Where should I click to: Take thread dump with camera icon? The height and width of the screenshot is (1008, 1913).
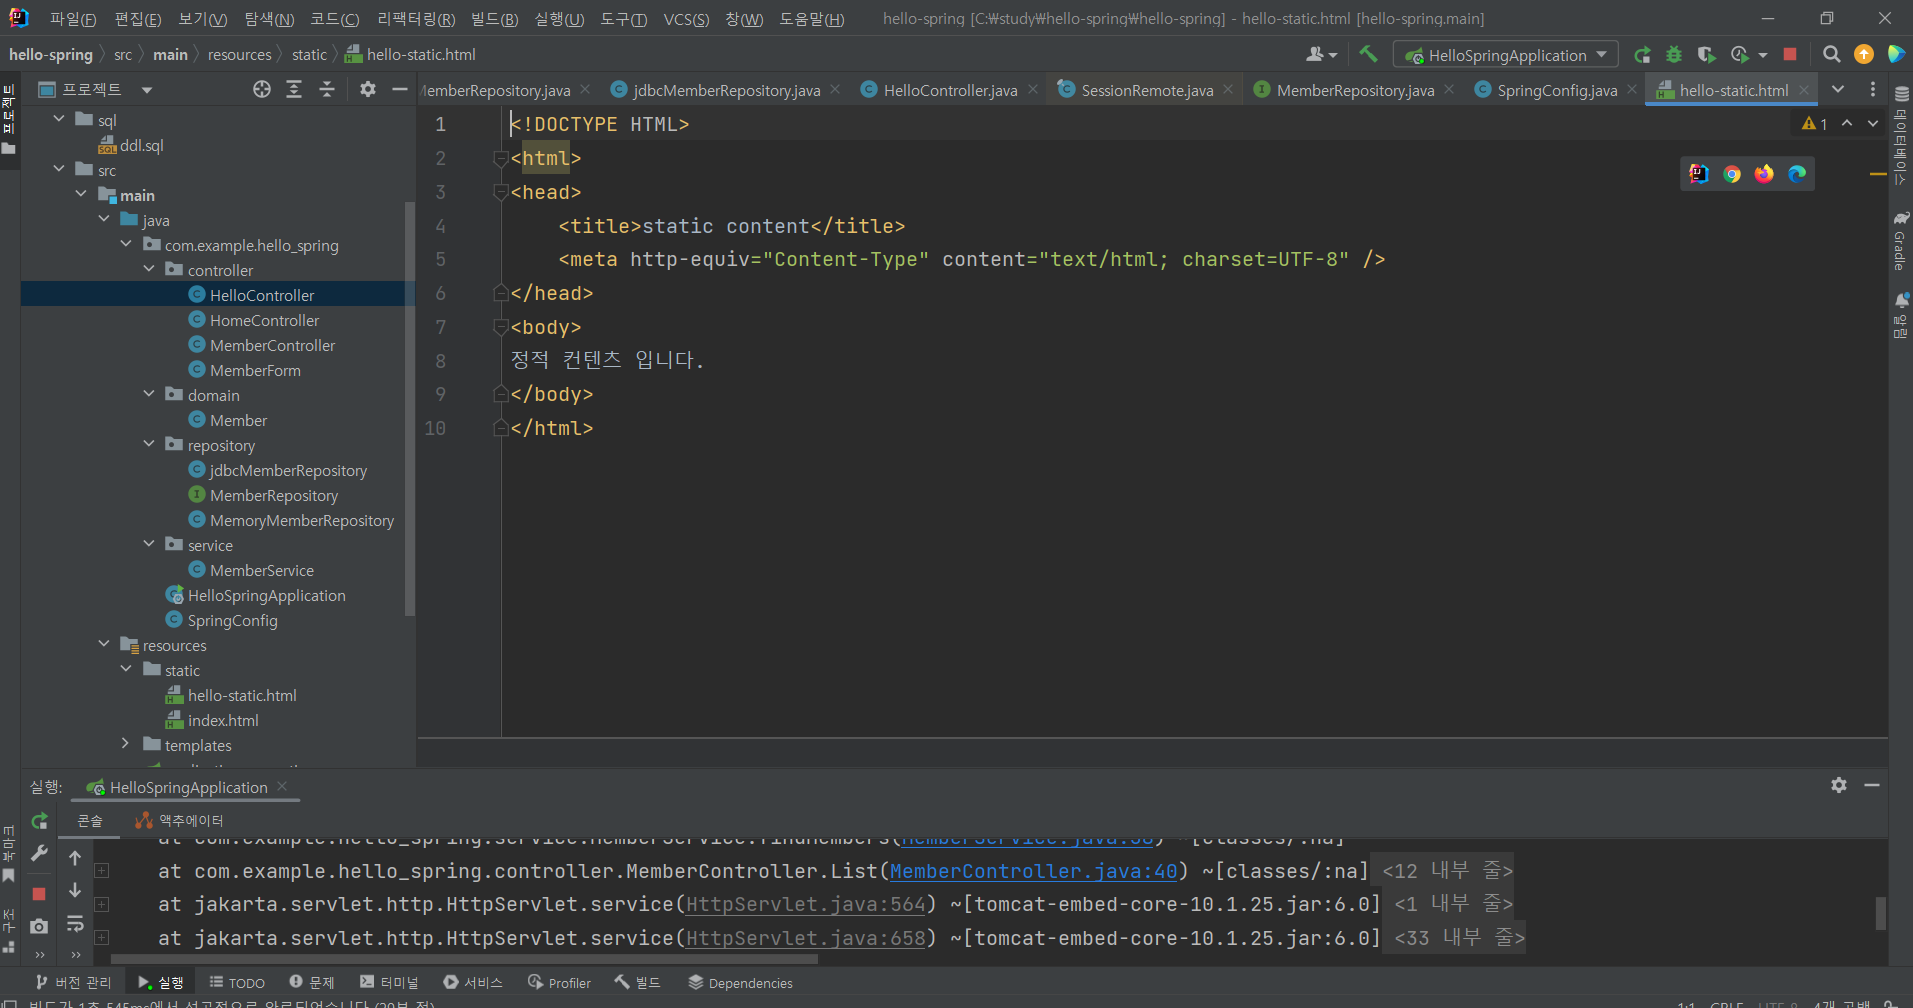pos(39,926)
